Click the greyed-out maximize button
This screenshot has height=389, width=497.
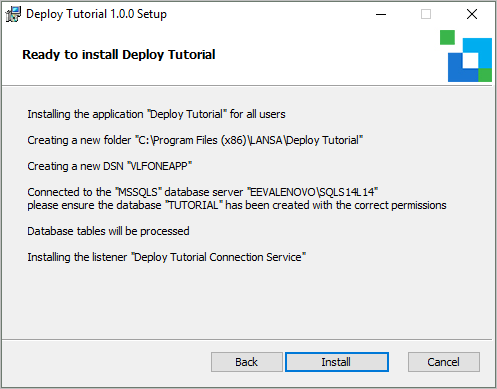click(x=426, y=14)
